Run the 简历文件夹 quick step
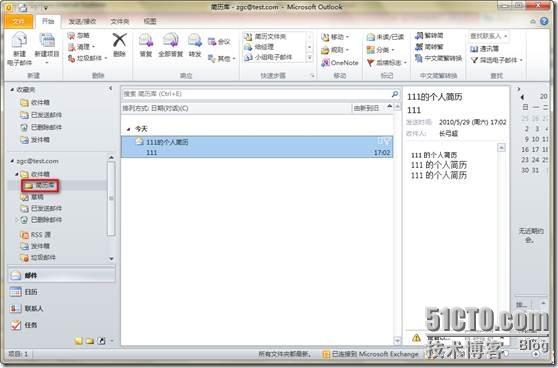The width and height of the screenshot is (558, 368). 270,36
